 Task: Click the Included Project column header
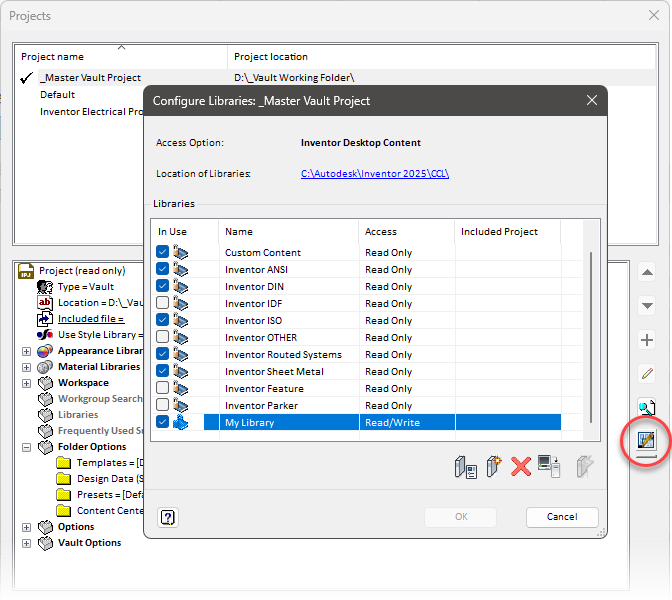[x=507, y=232]
